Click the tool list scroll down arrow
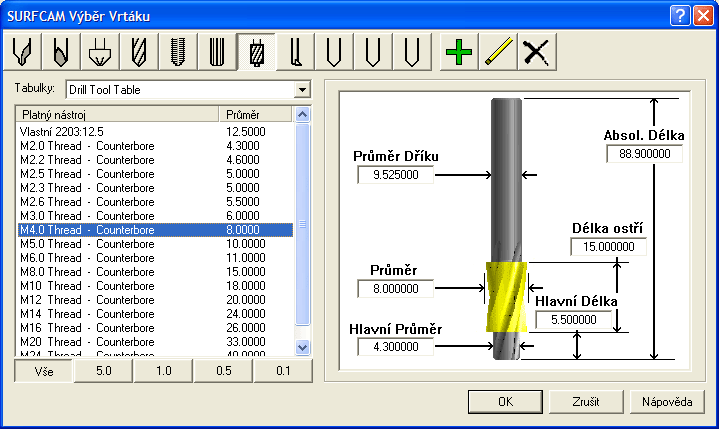Screen dimensions: 719x429 click(302, 347)
